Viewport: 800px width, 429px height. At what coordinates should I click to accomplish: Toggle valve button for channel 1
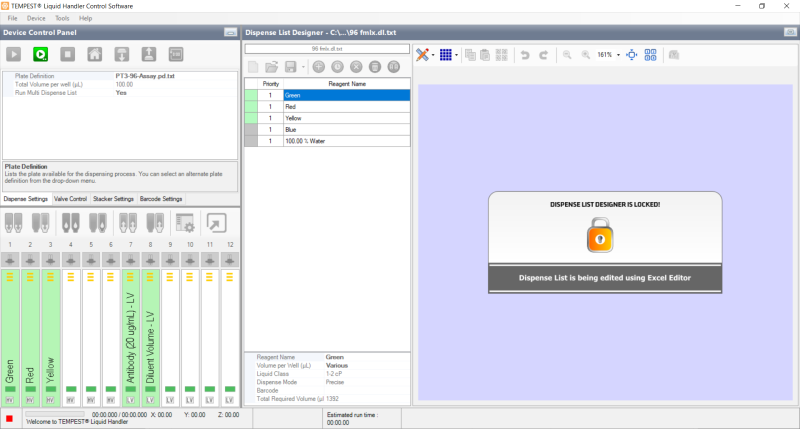pyautogui.click(x=10, y=260)
